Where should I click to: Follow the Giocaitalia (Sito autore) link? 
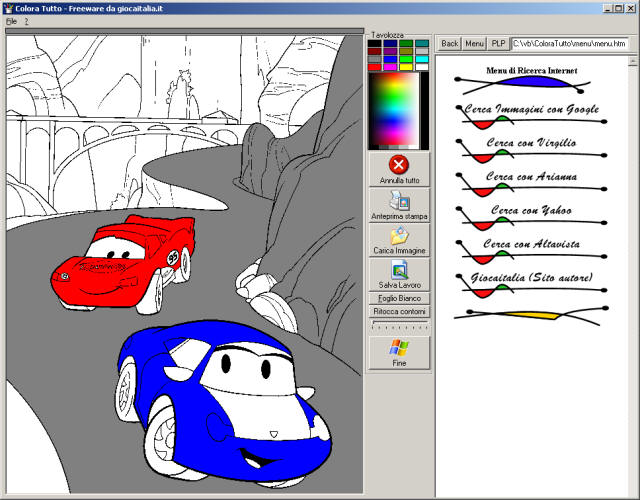coord(531,278)
